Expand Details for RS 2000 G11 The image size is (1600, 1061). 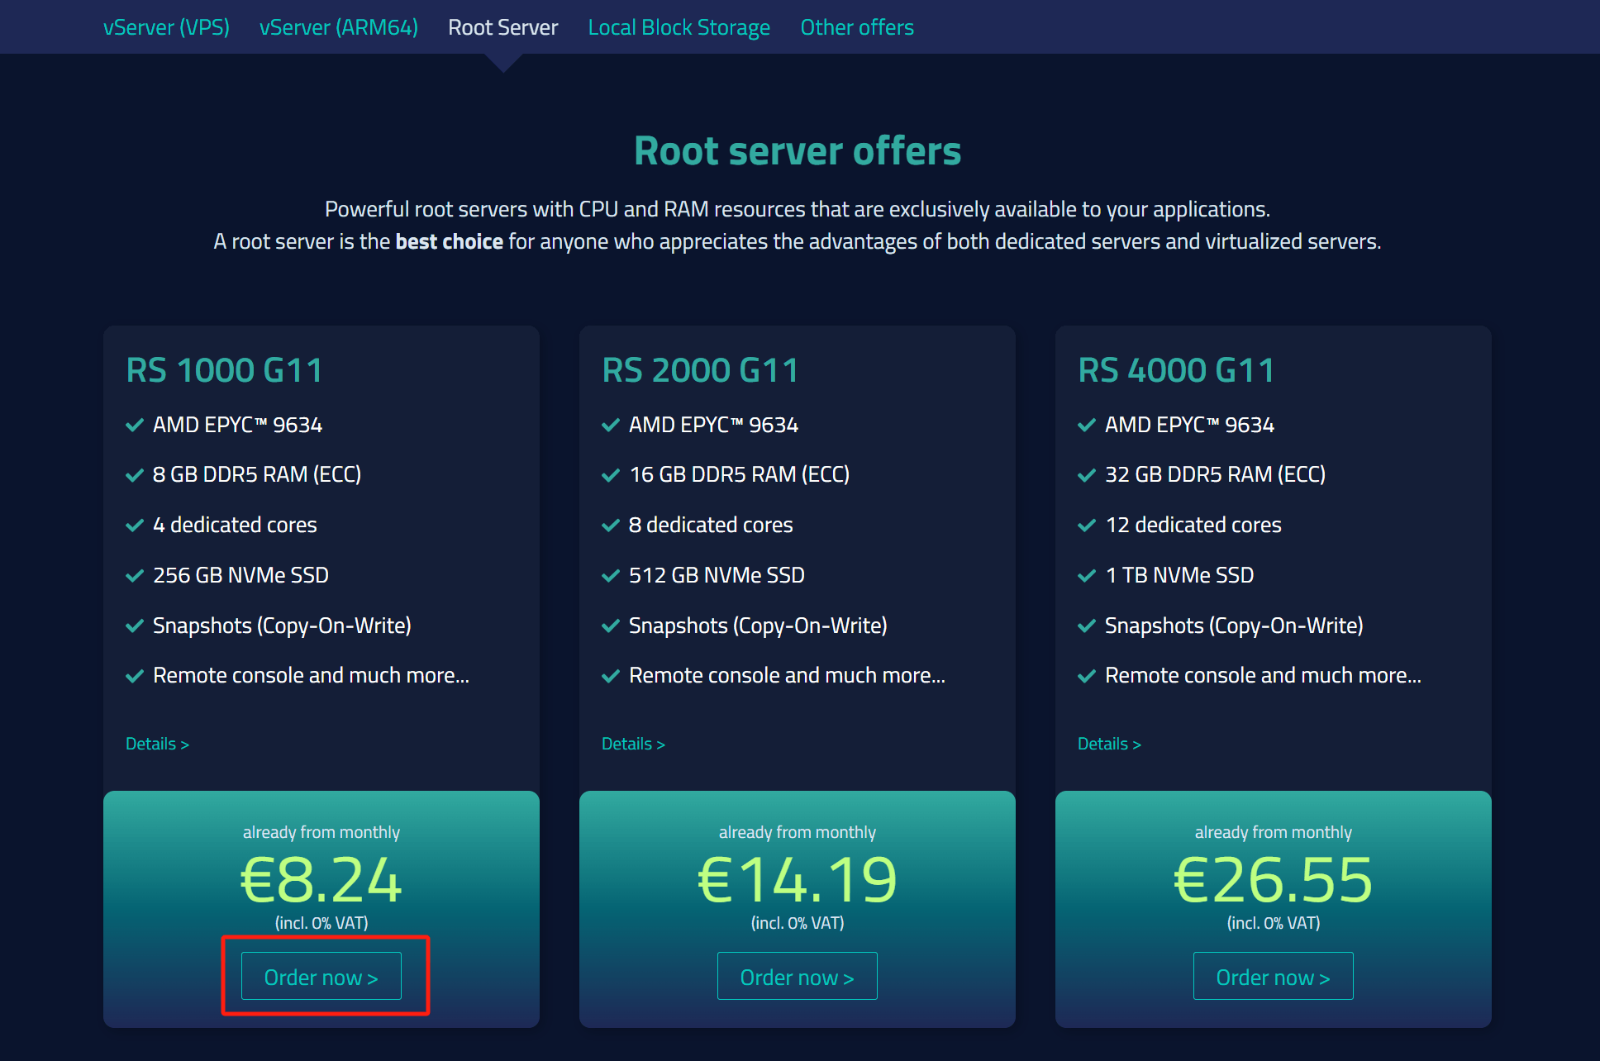point(632,744)
